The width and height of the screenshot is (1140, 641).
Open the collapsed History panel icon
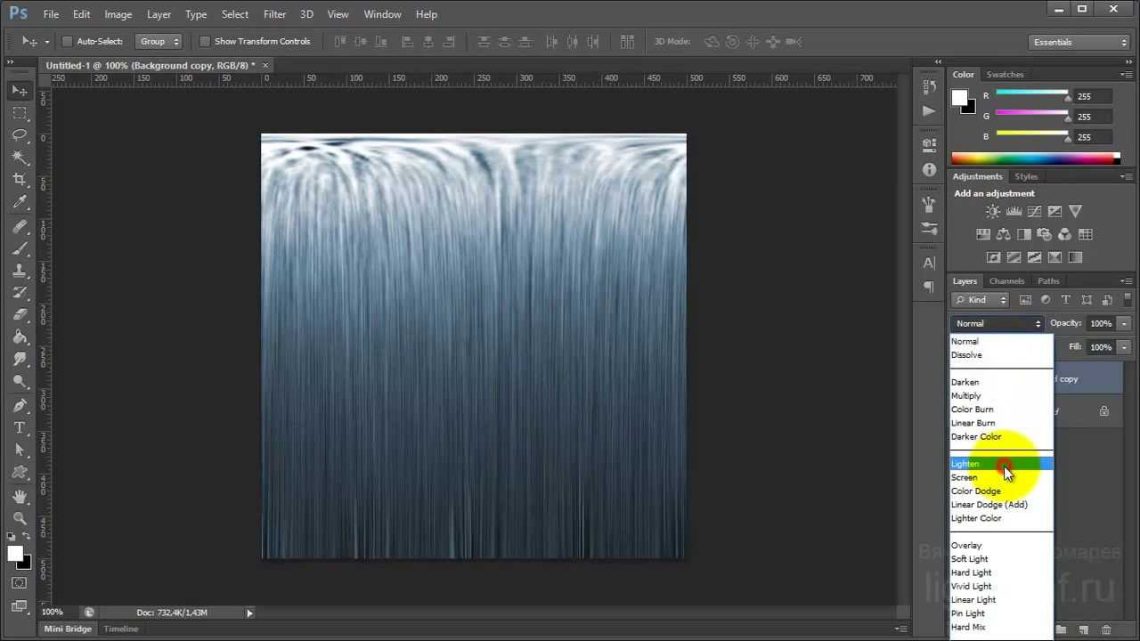coord(929,87)
